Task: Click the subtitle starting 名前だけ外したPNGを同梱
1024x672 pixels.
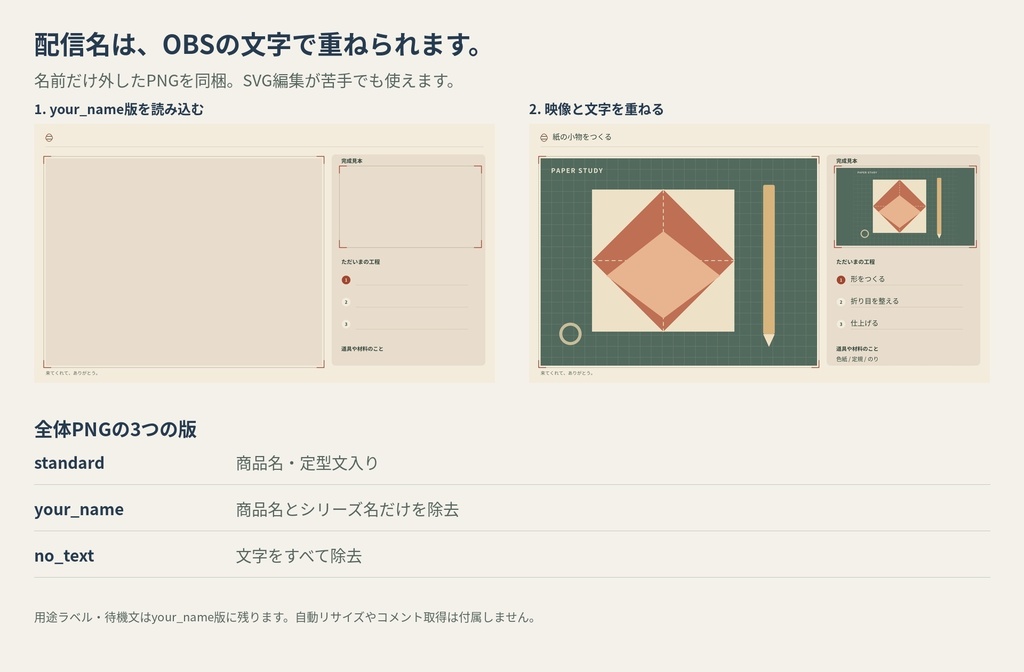Action: (246, 80)
